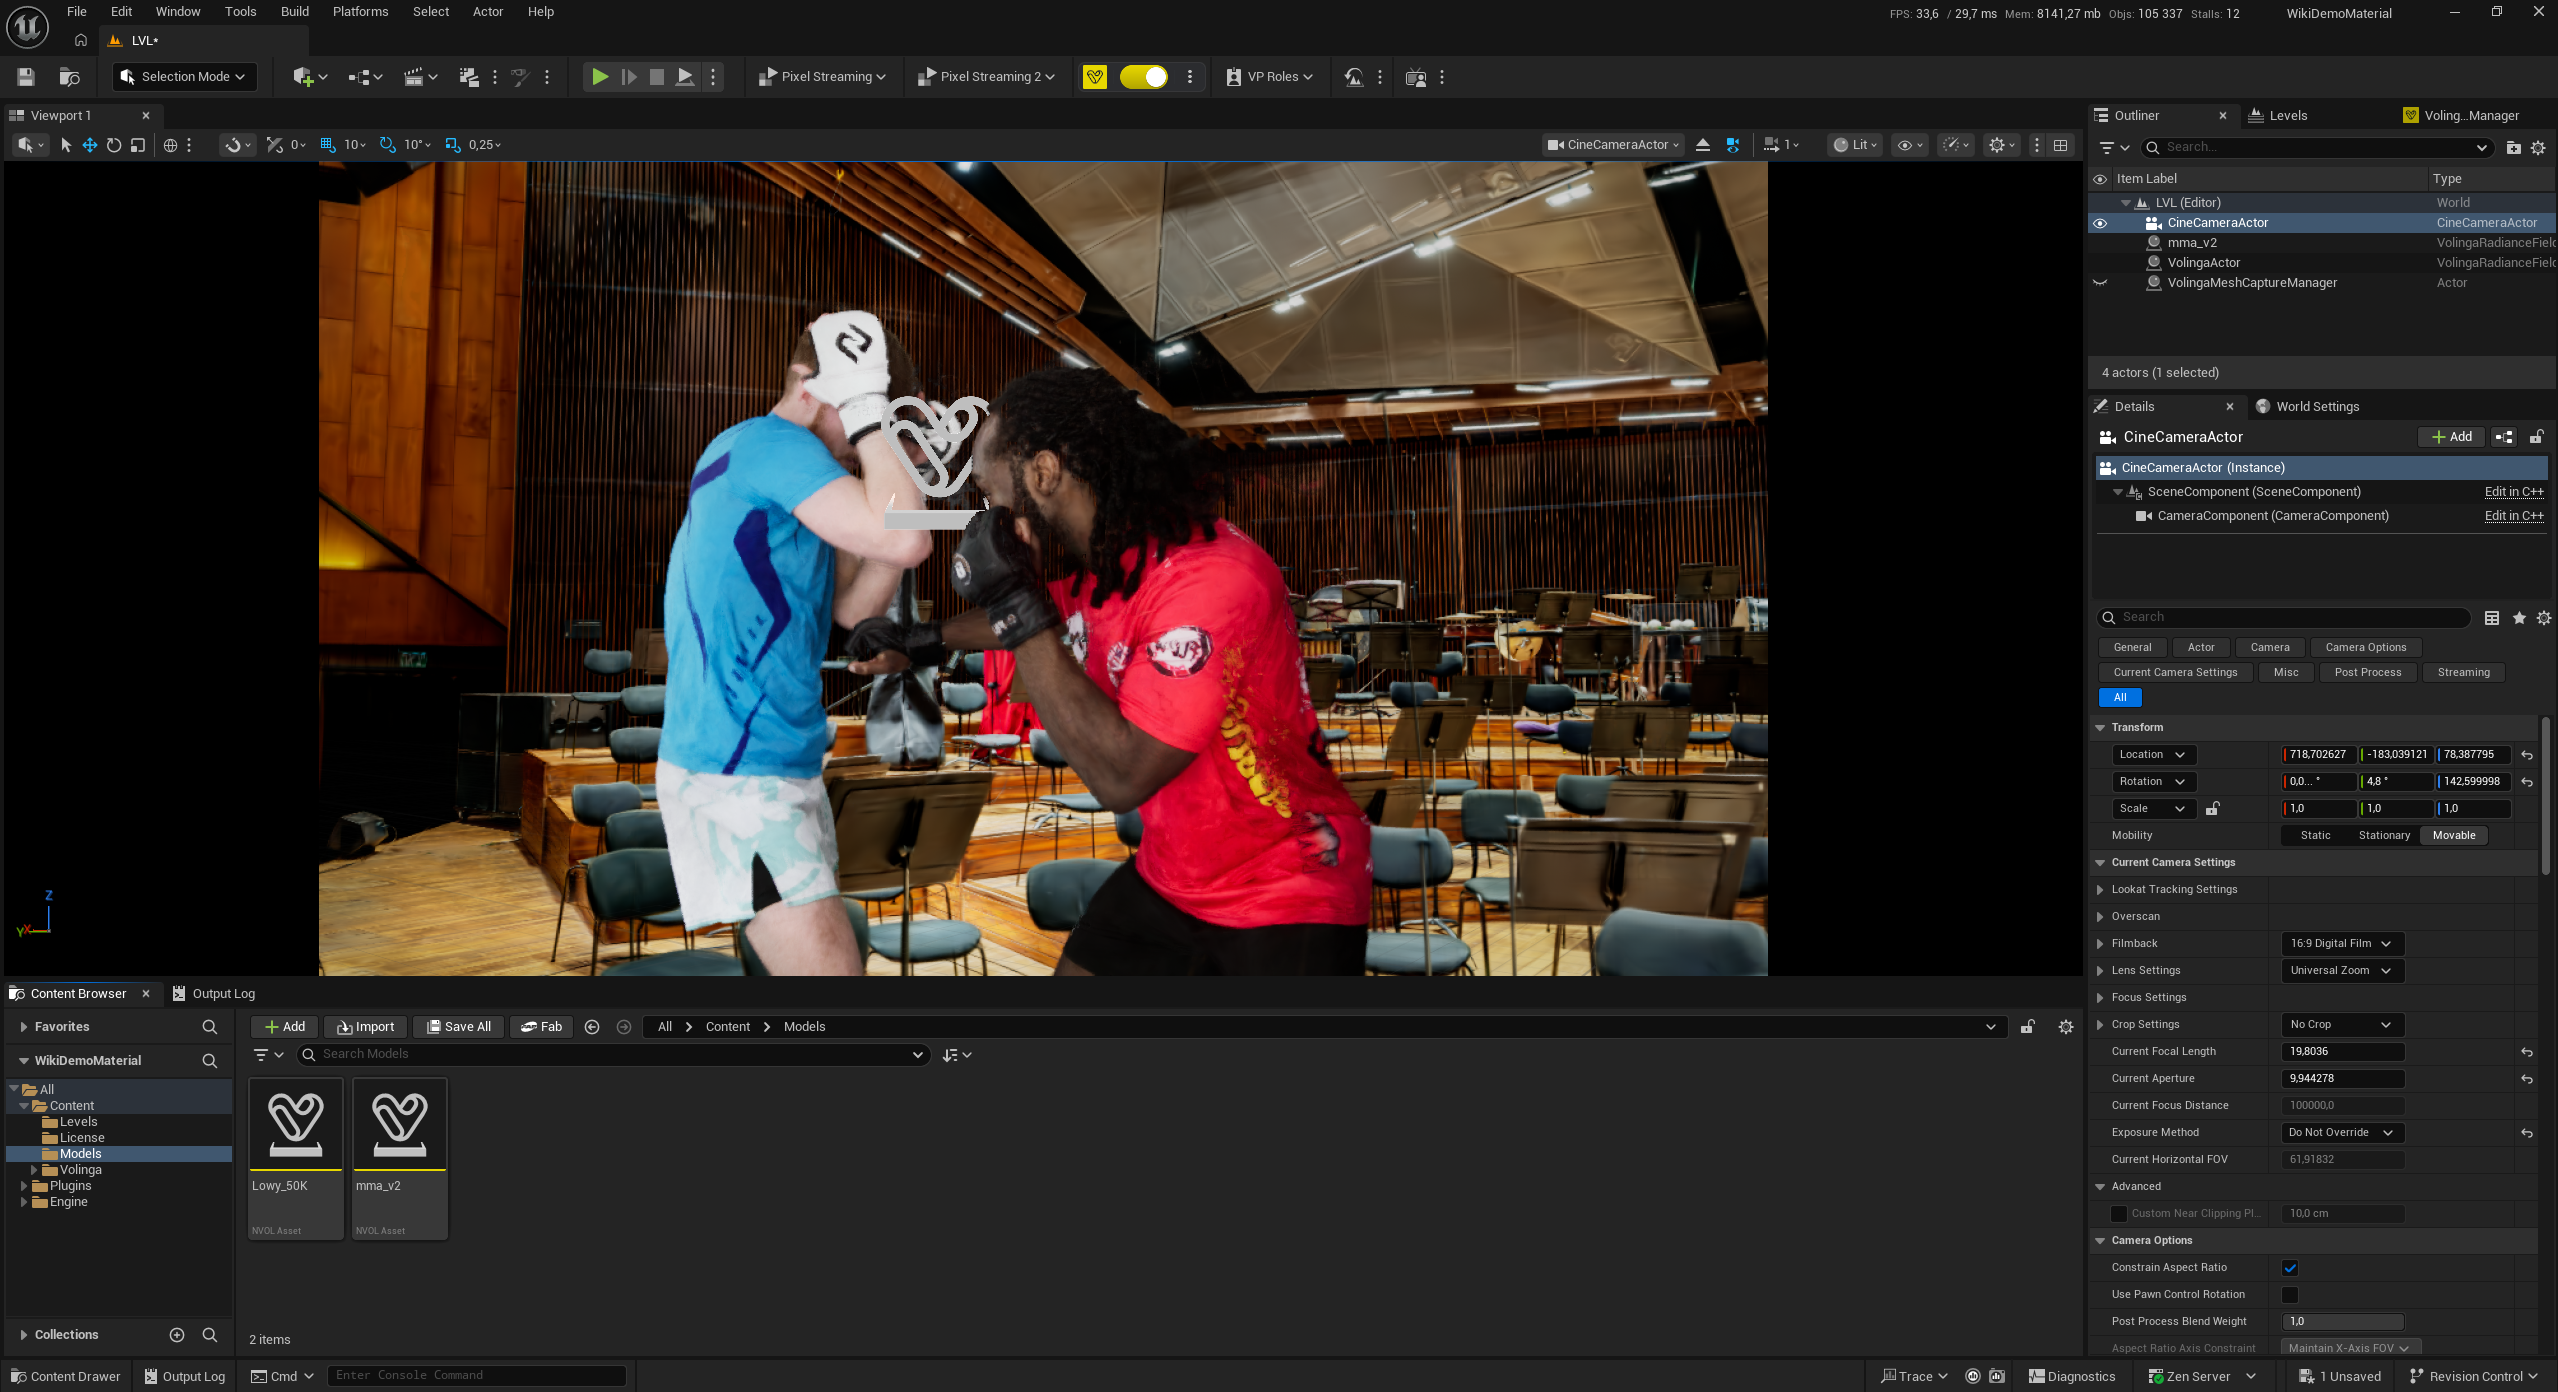
Task: Save the current level with the floppy disk icon
Action: pyautogui.click(x=26, y=77)
